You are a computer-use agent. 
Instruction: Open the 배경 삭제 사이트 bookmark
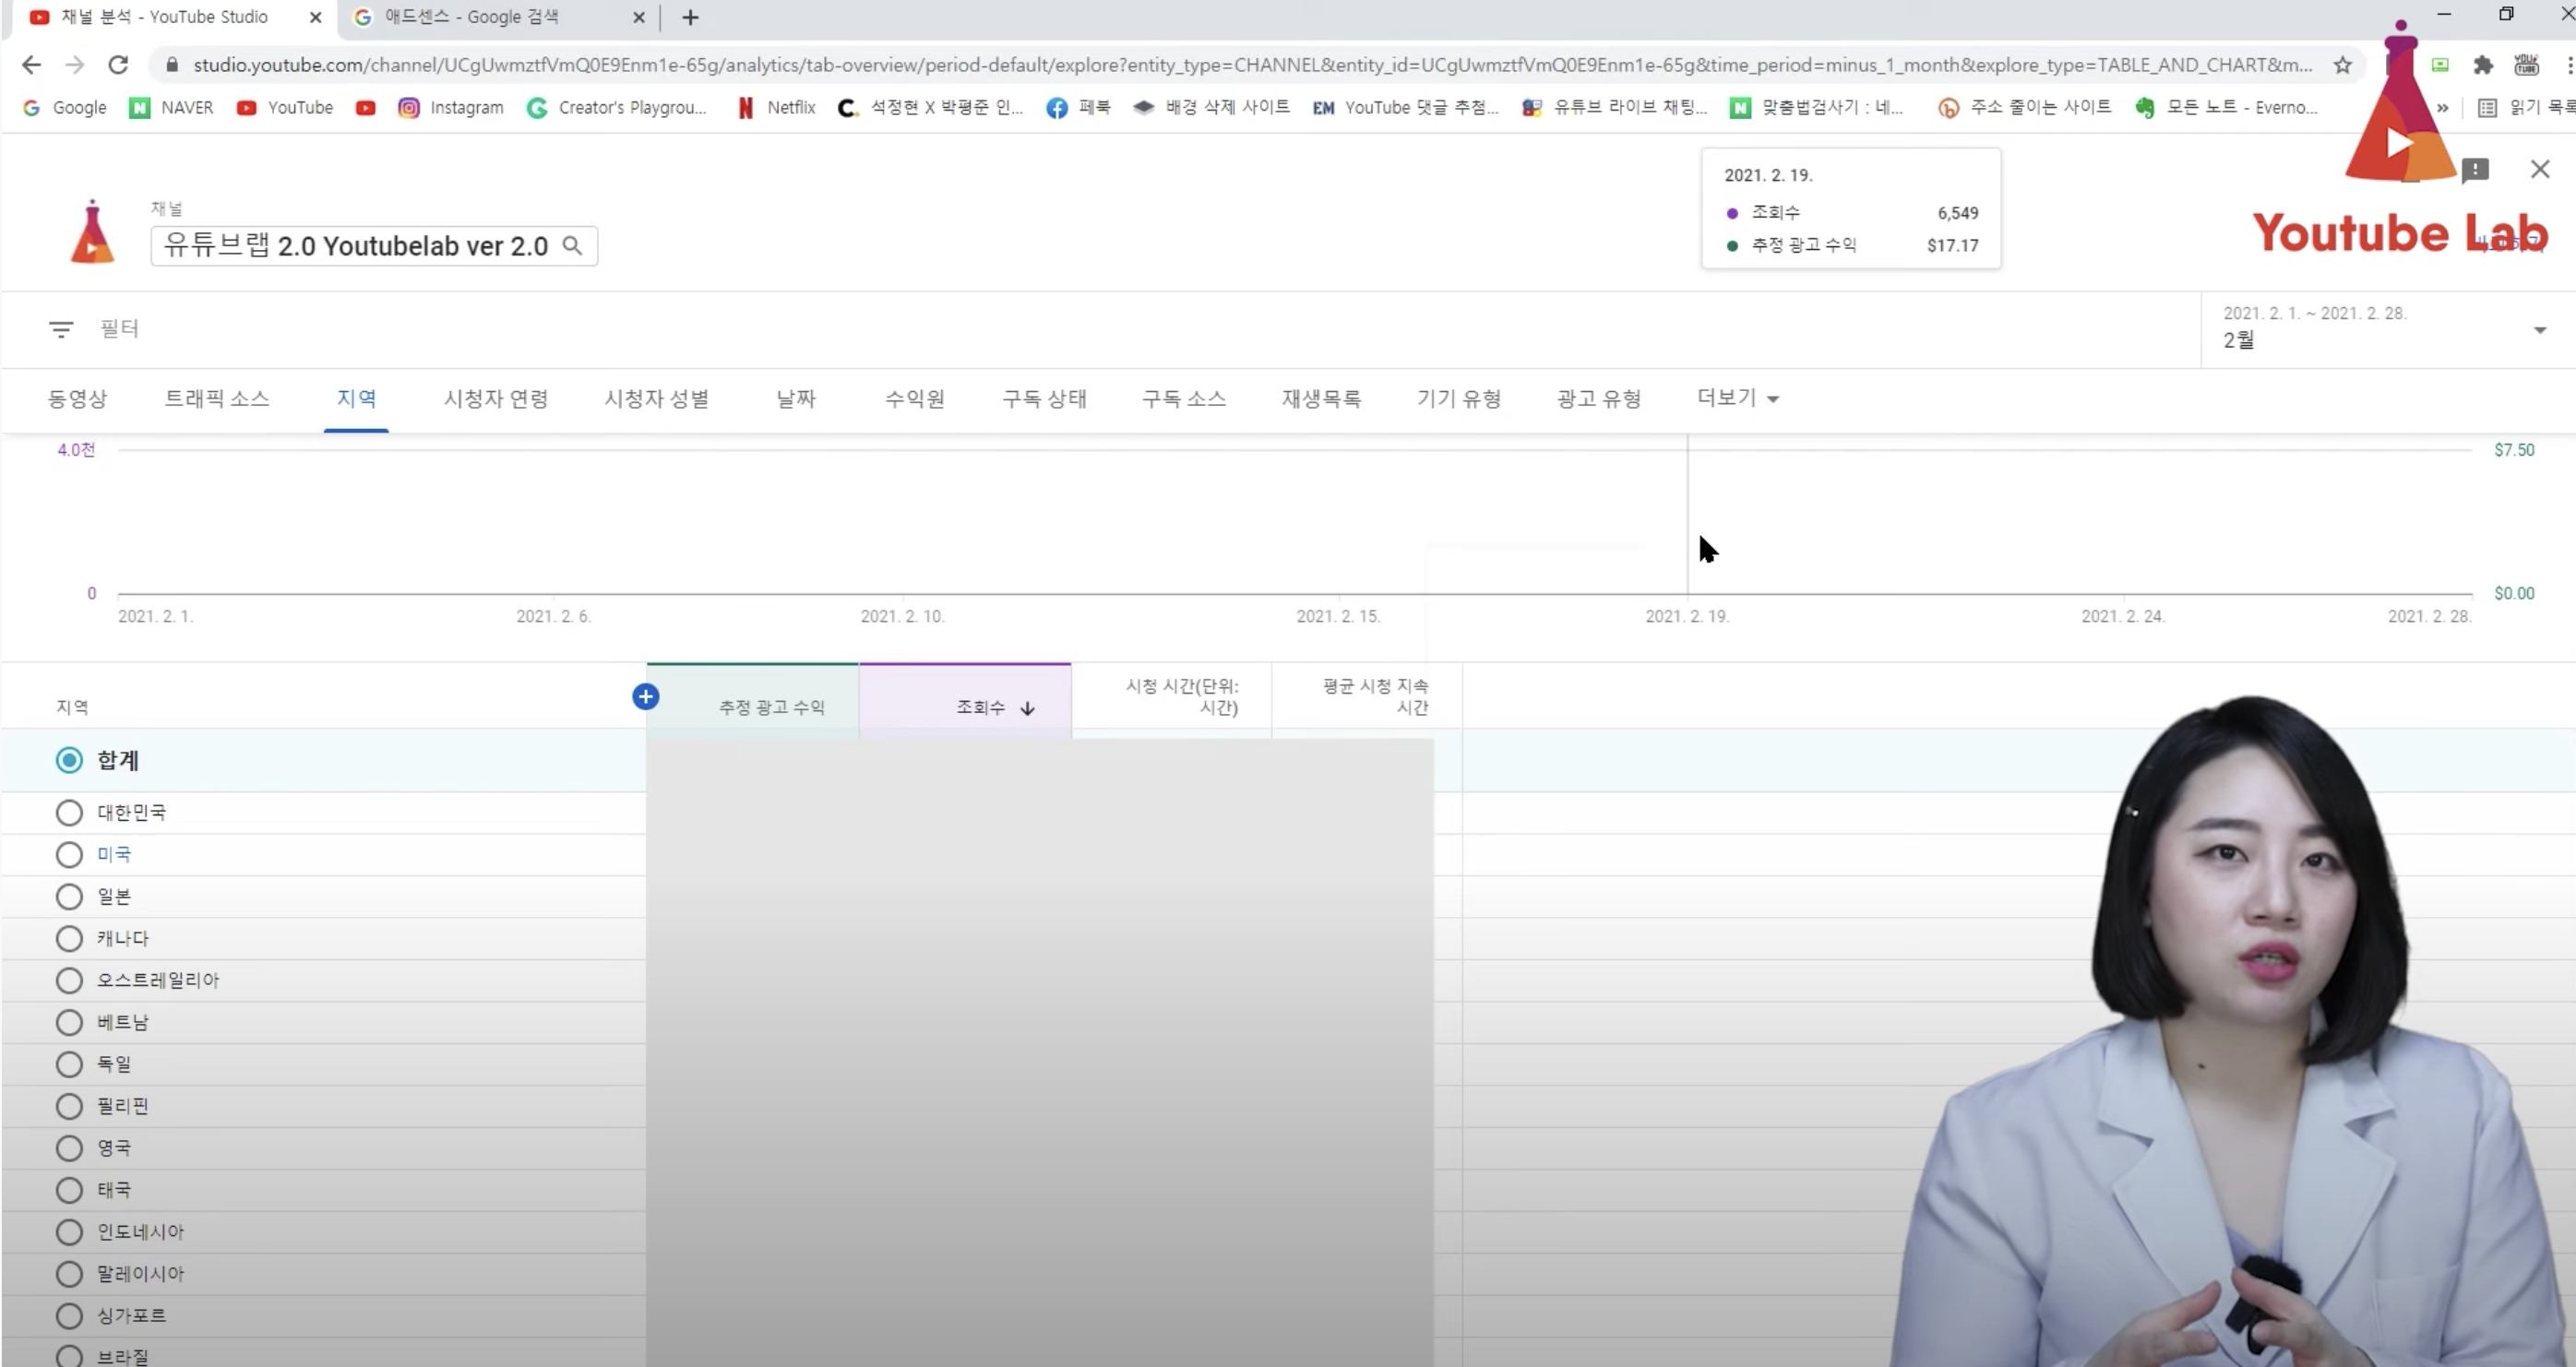(1211, 107)
